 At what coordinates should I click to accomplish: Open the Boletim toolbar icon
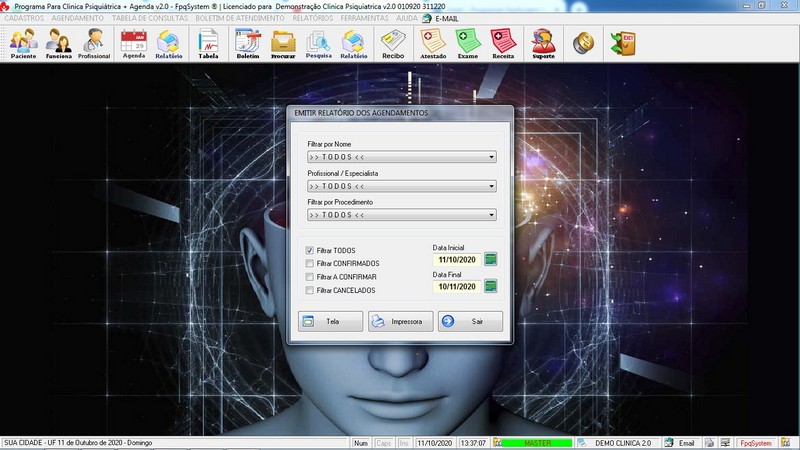pos(247,44)
